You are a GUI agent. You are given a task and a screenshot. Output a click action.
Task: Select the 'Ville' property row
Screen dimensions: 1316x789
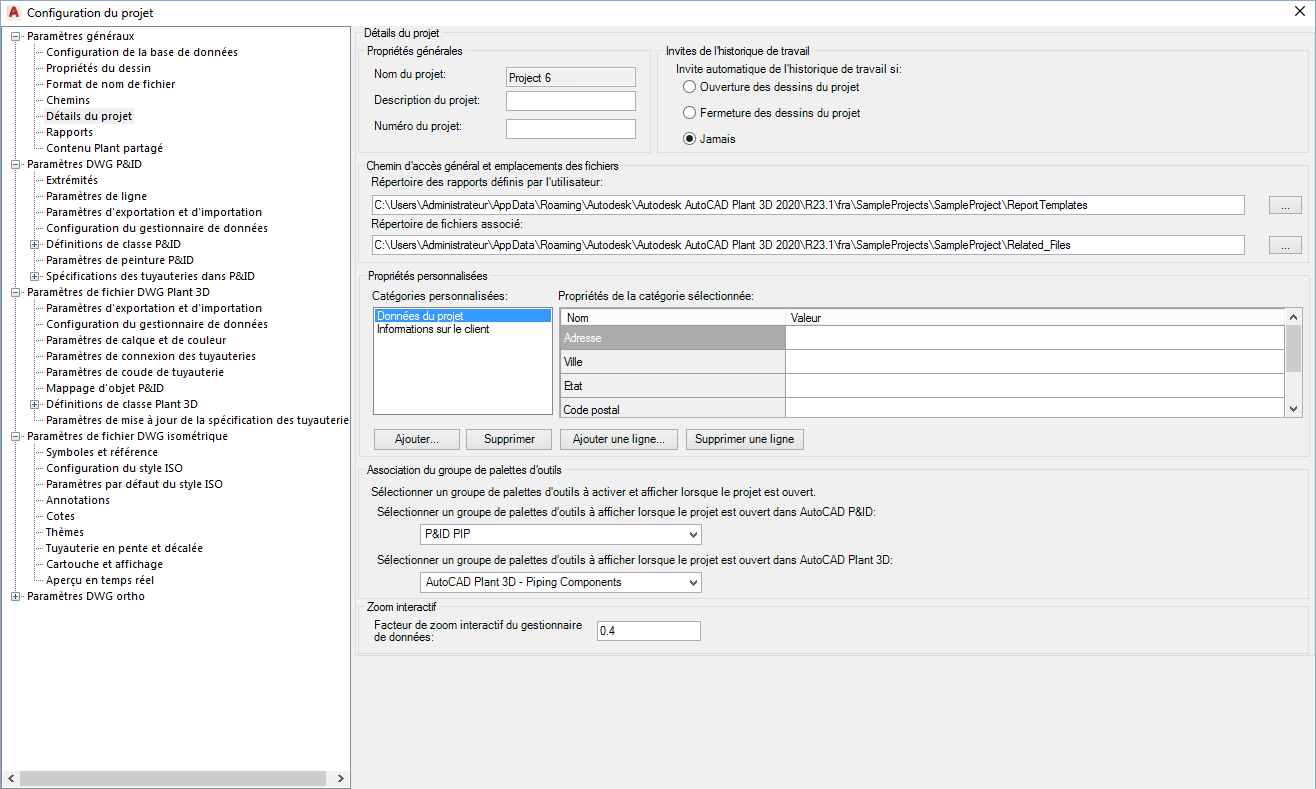(922, 362)
